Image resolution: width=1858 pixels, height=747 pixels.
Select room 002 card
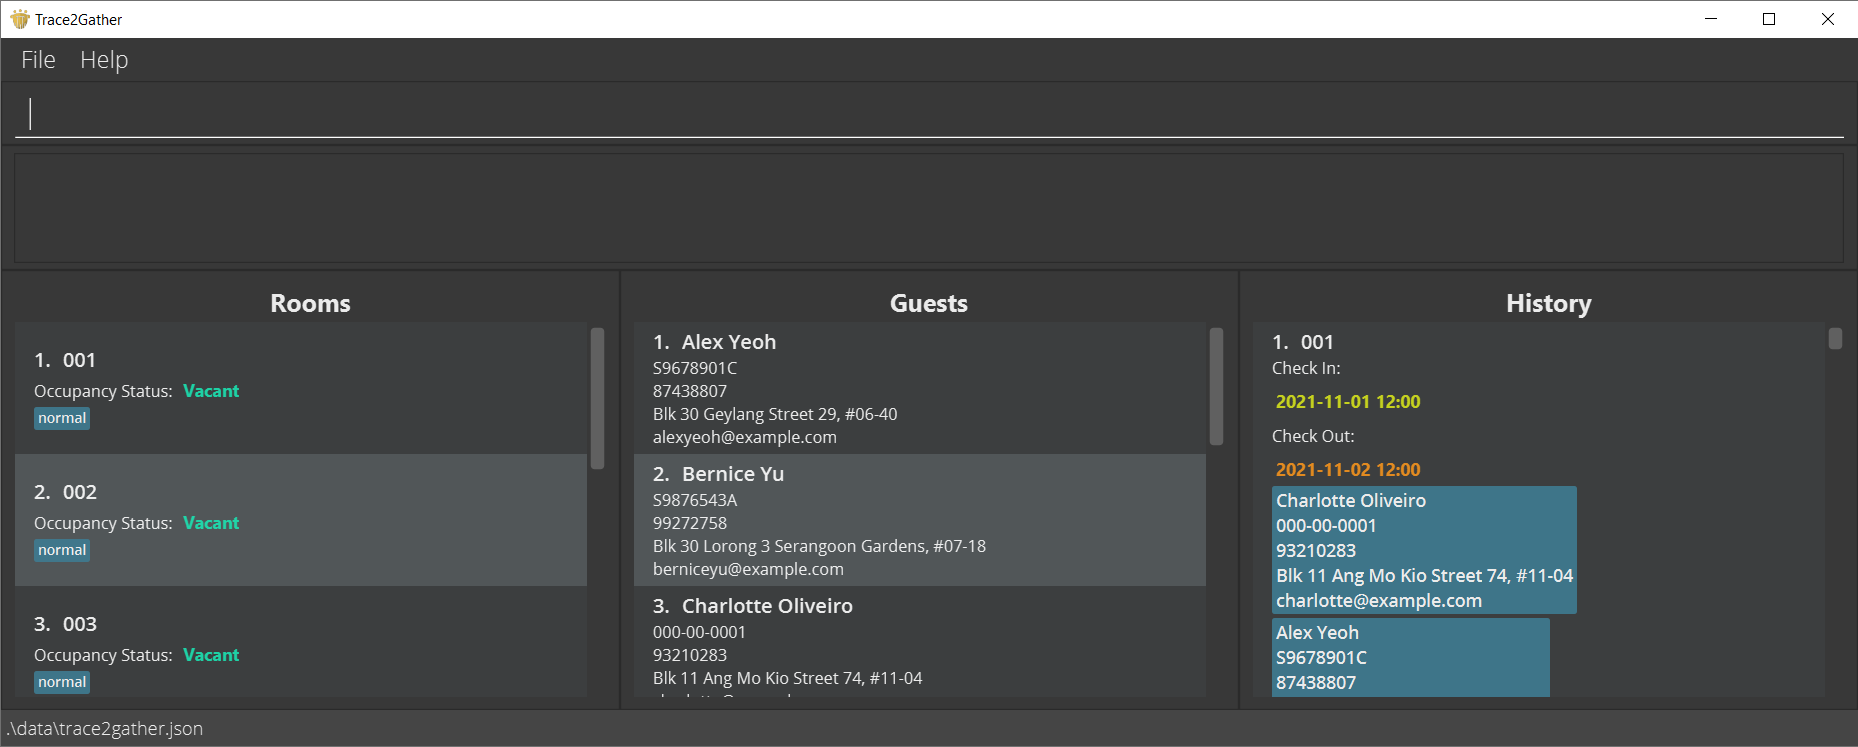[x=301, y=520]
